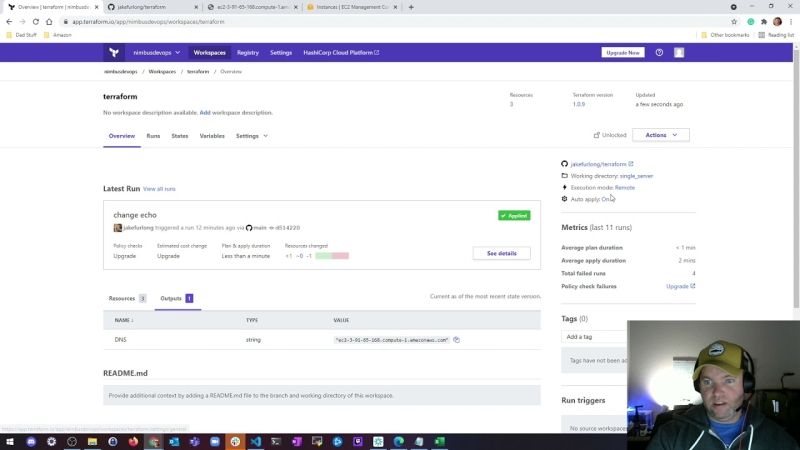Click the single_server working directory link
Viewport: 800px width, 450px height.
(x=636, y=176)
